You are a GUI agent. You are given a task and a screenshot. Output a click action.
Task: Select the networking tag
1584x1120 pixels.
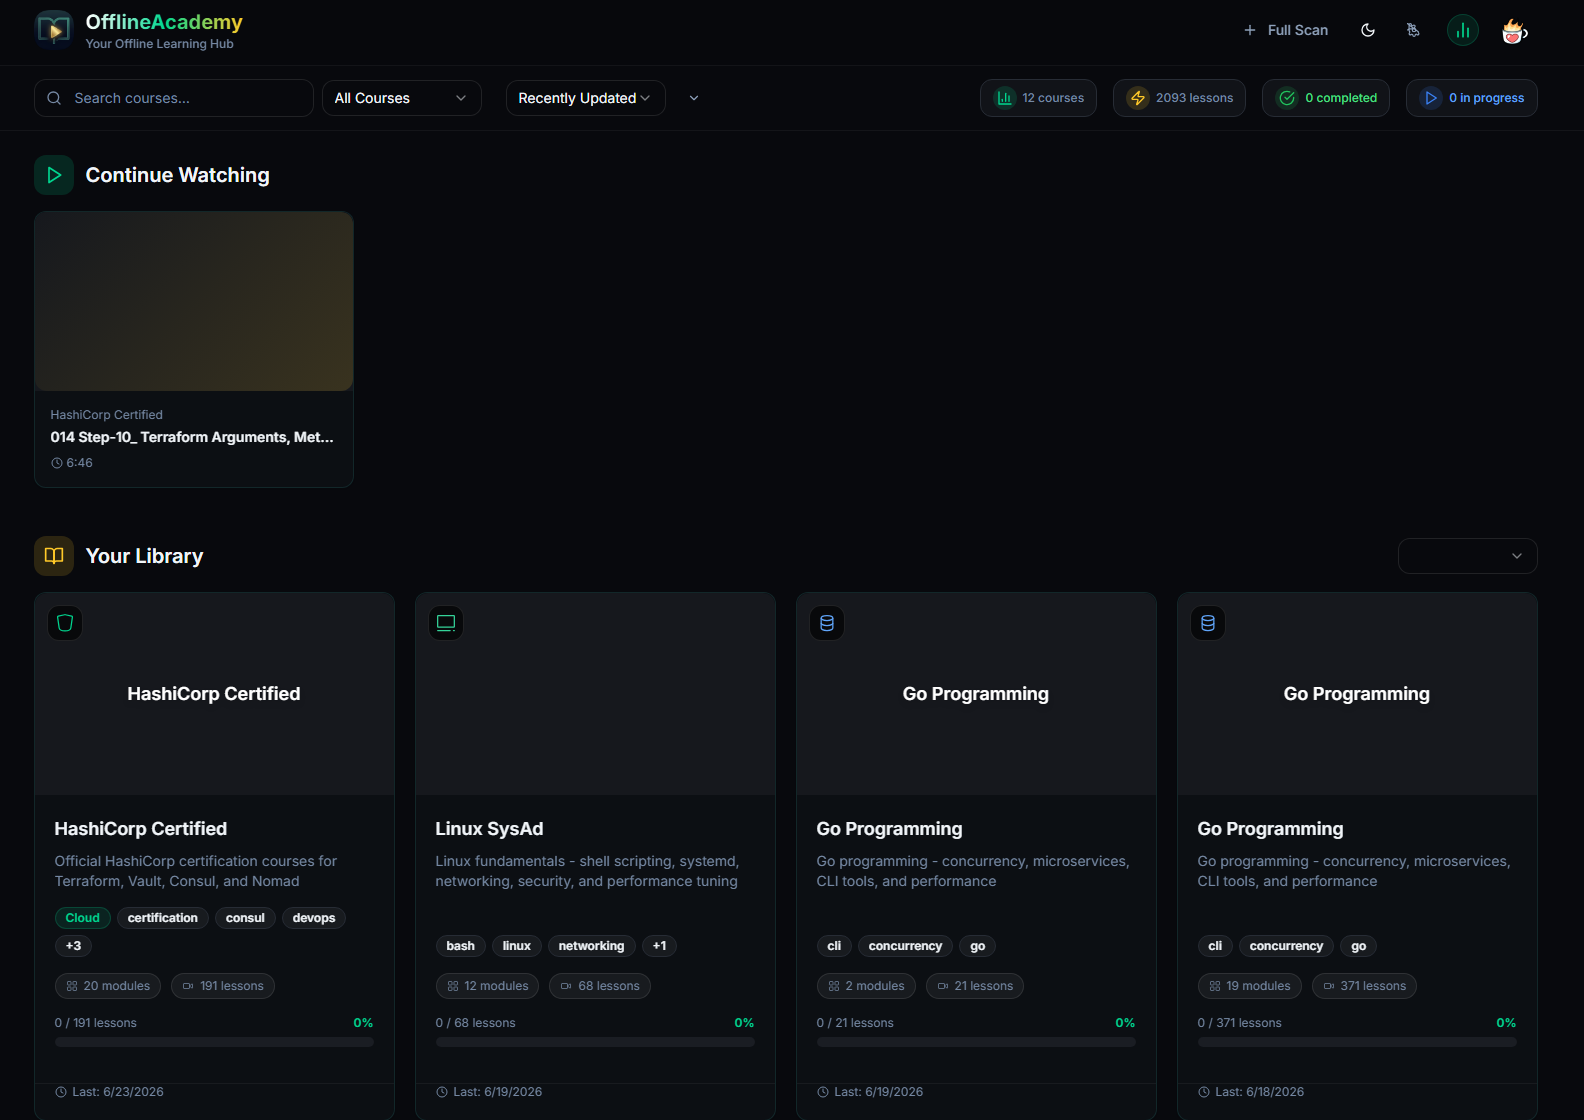(x=591, y=946)
